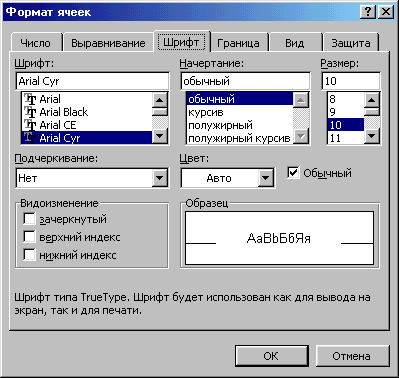Enable the зачеркнутый checkbox
Image resolution: width=399 pixels, height=378 pixels.
pyautogui.click(x=29, y=219)
